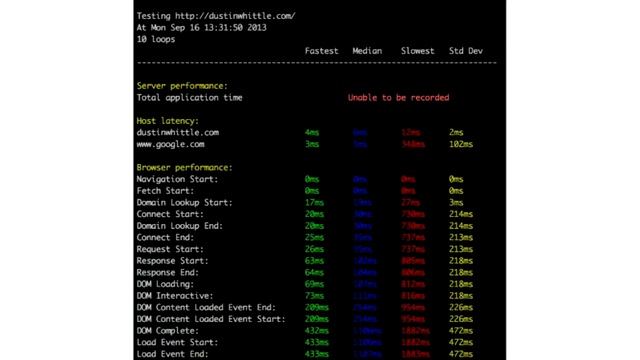The height and width of the screenshot is (360, 640).
Task: Click the 'Browser performance:' heading
Action: [184, 167]
